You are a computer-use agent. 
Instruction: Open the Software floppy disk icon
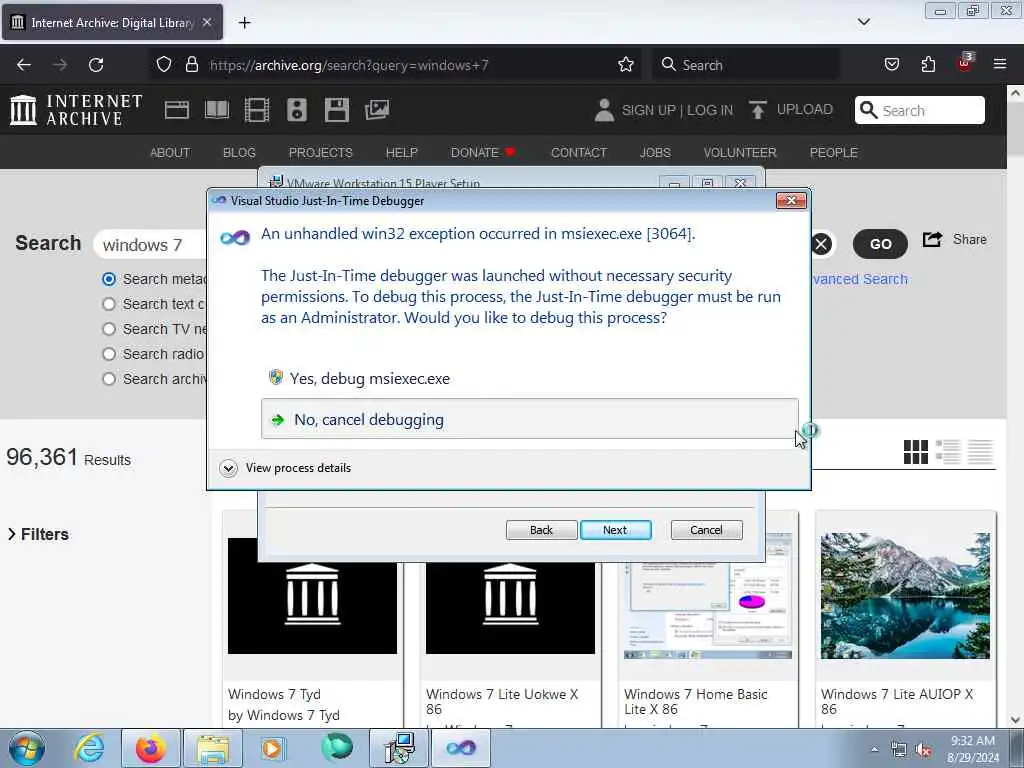pyautogui.click(x=337, y=110)
